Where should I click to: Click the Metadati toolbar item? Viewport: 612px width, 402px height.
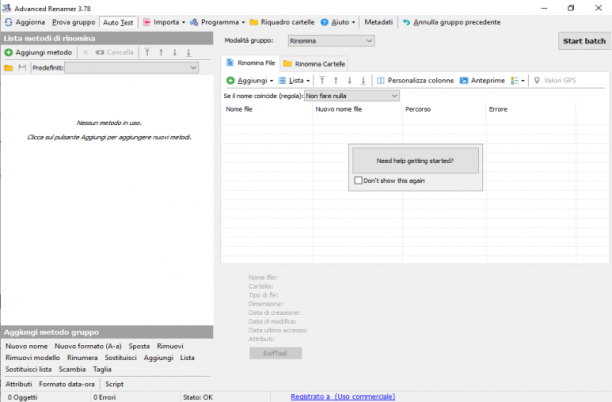point(378,22)
